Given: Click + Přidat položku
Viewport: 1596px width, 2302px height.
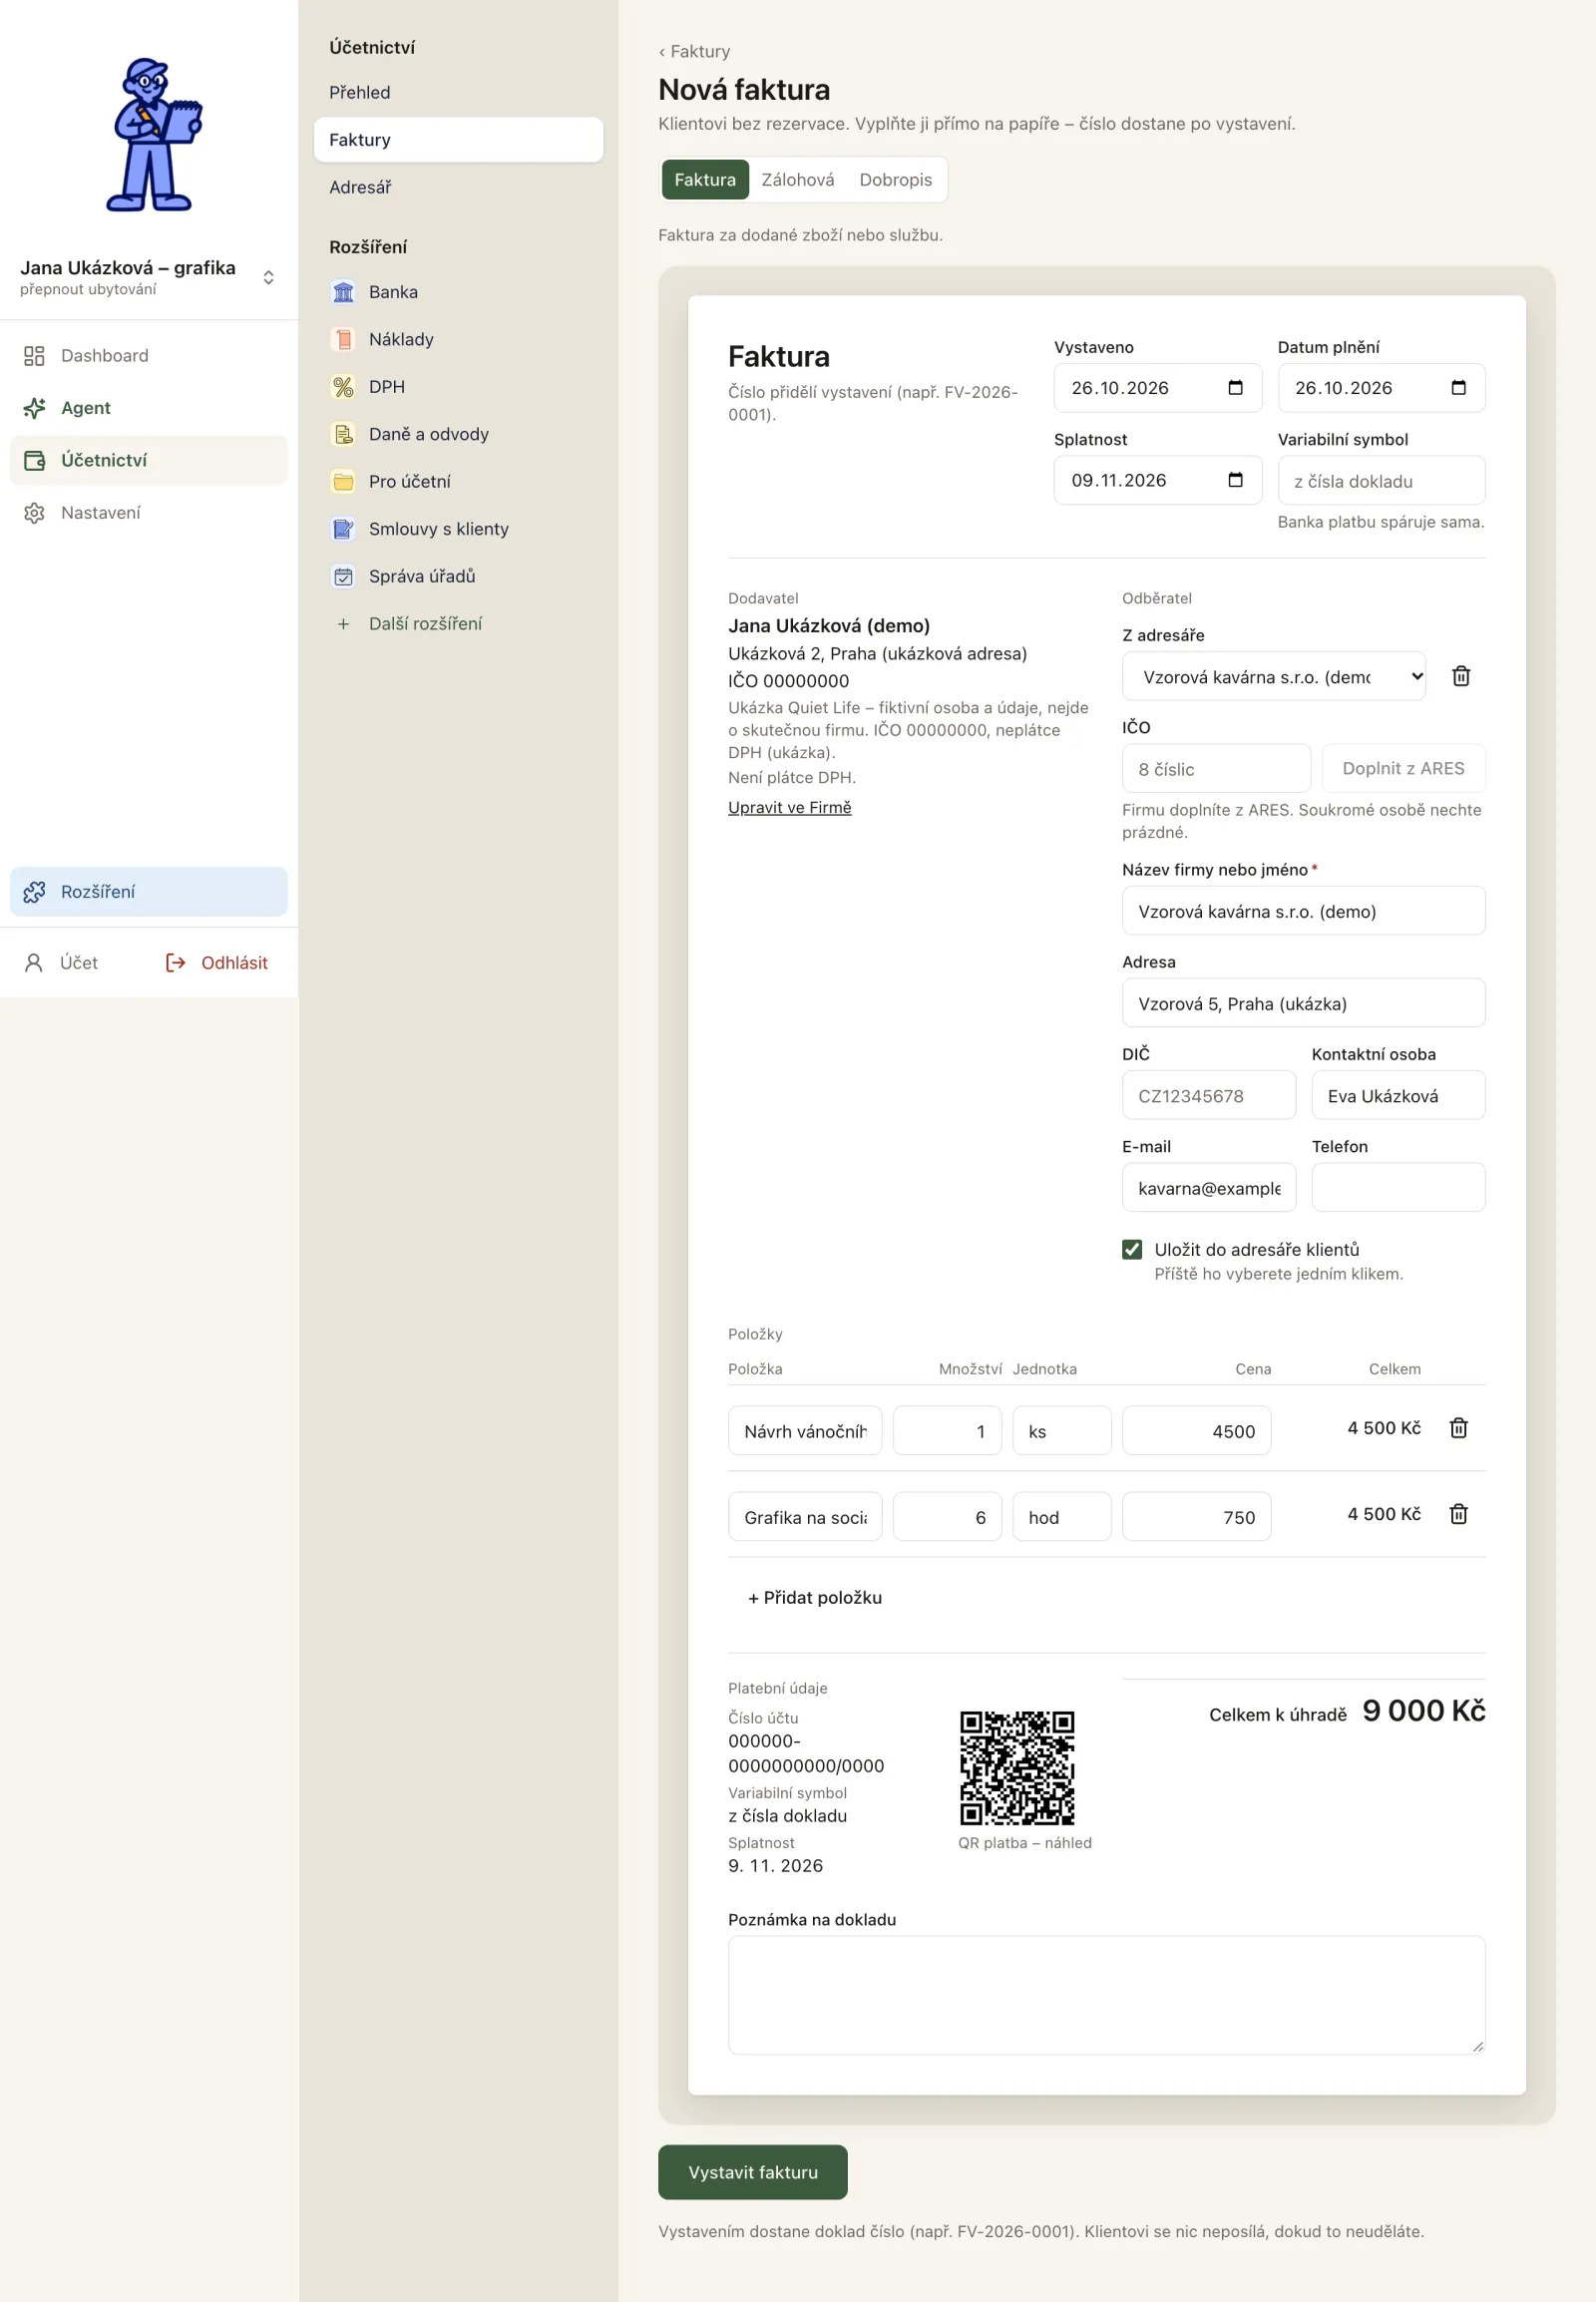Looking at the screenshot, I should (x=814, y=1598).
